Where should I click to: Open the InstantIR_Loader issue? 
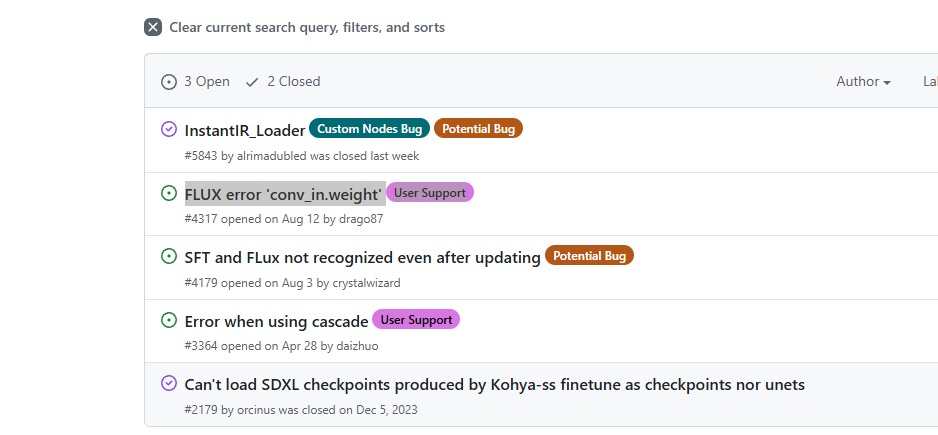pyautogui.click(x=245, y=130)
